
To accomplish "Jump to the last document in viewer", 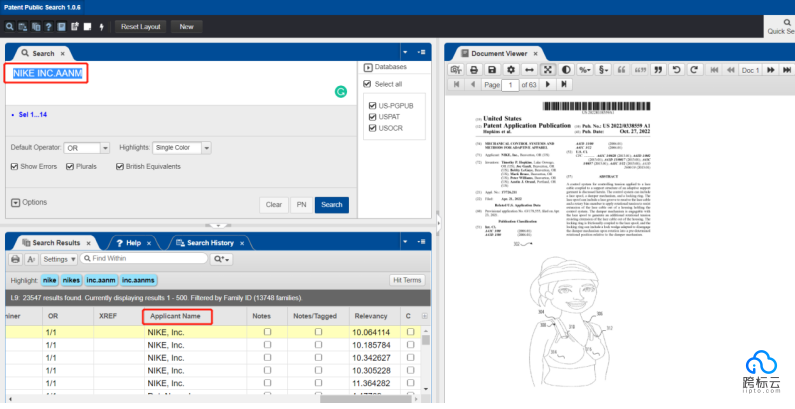I will [x=787, y=70].
